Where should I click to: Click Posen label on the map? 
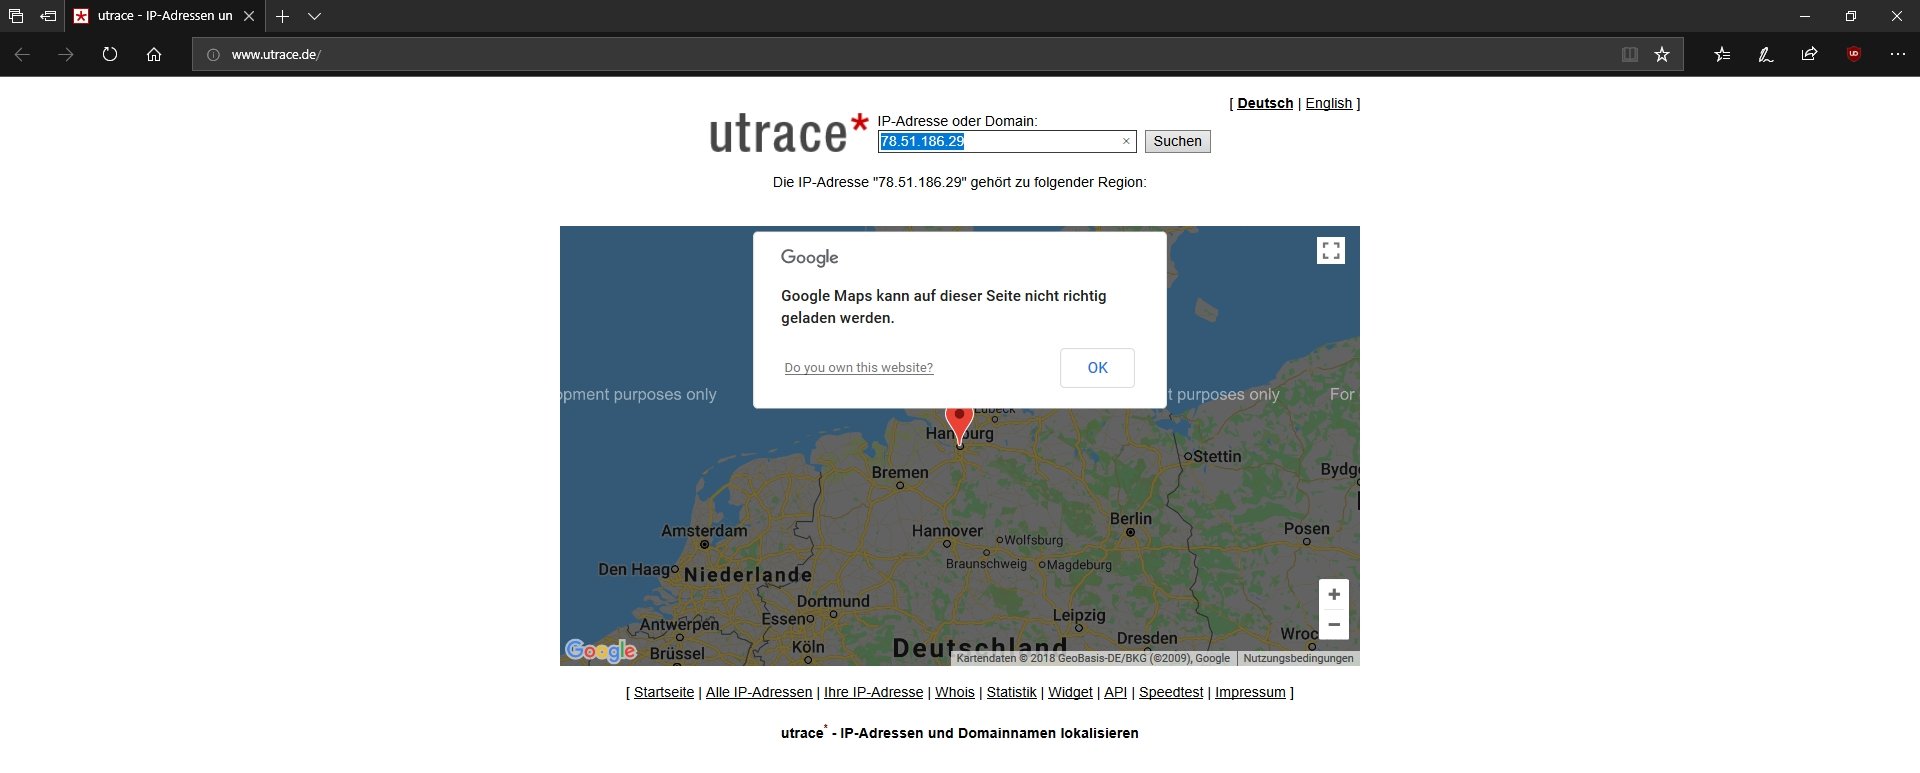click(1307, 528)
